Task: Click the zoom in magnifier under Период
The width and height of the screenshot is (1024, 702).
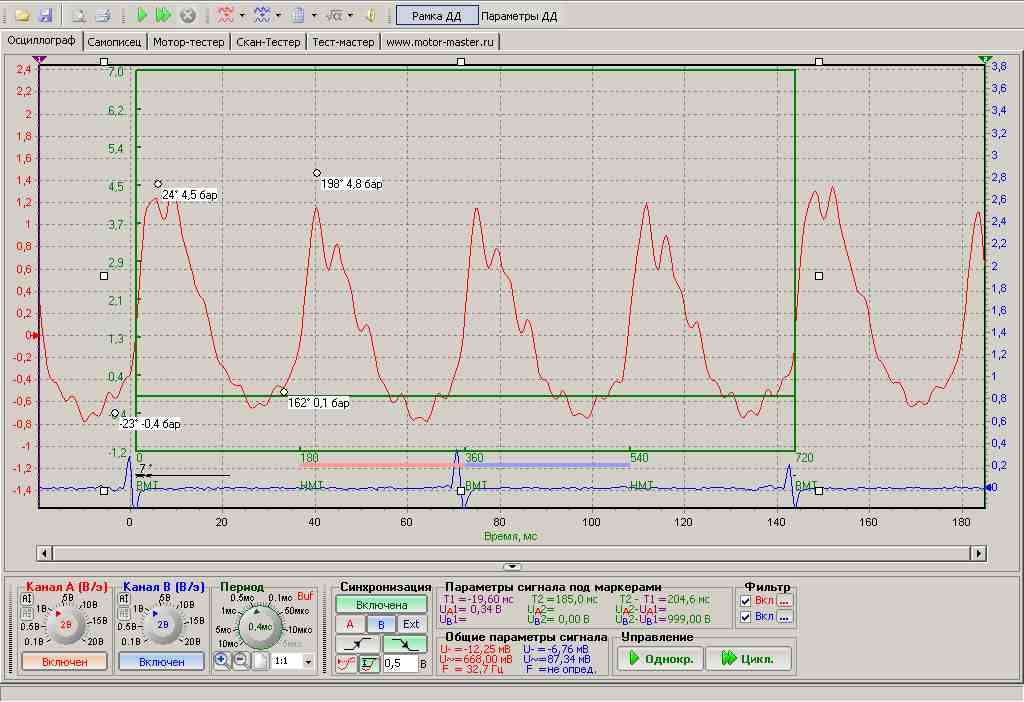Action: (x=222, y=661)
